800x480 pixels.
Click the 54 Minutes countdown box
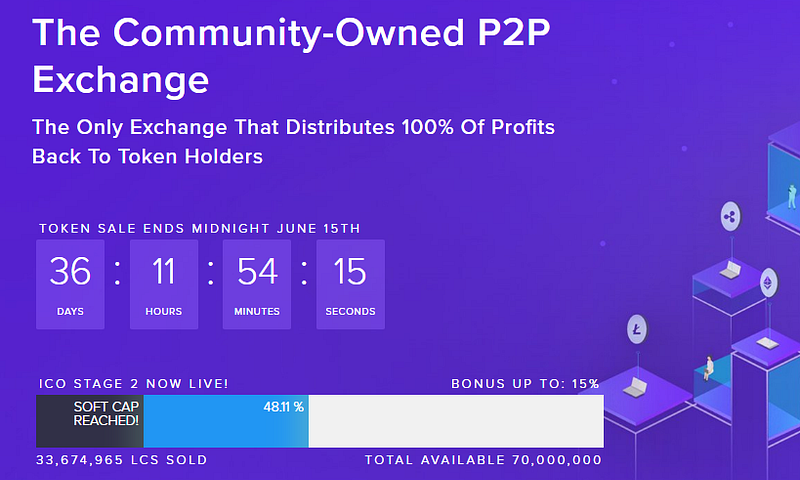pos(257,284)
